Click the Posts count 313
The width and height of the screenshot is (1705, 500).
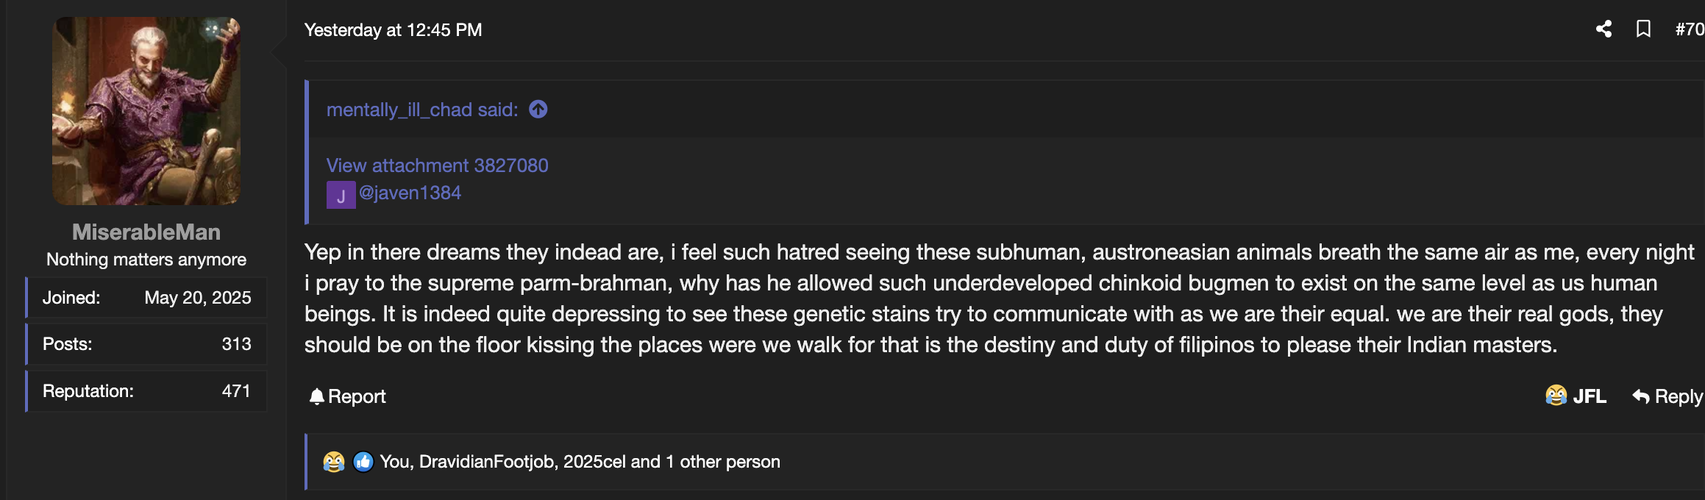pyautogui.click(x=236, y=344)
